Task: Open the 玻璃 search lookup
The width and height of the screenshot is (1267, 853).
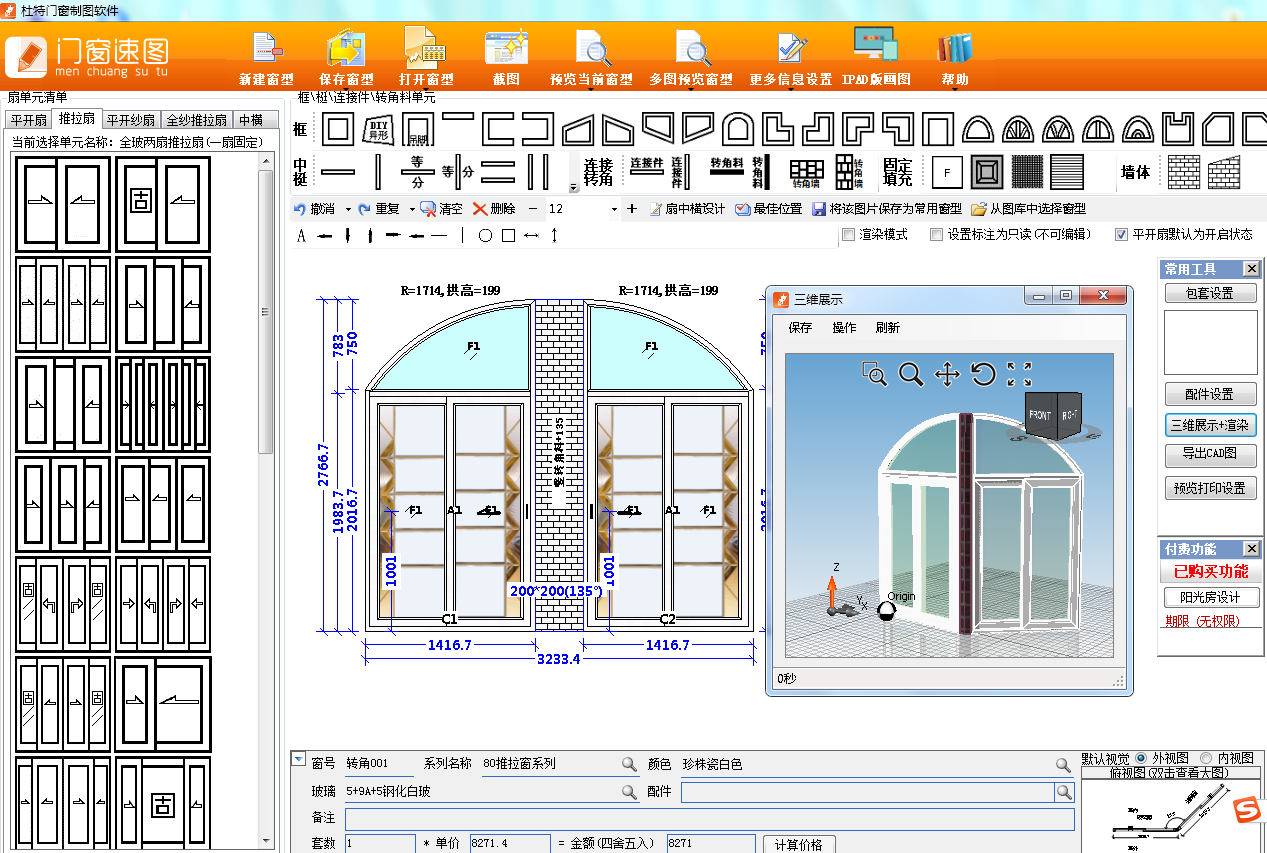Action: click(x=629, y=792)
